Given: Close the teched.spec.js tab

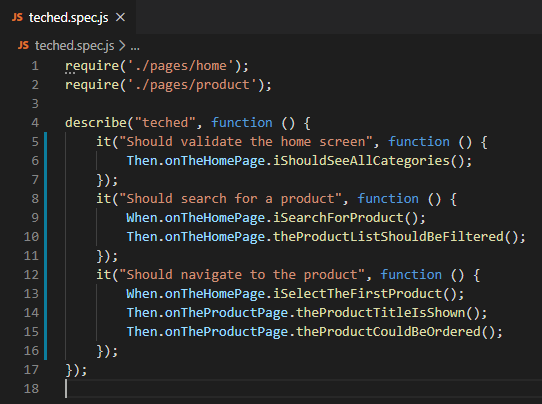Looking at the screenshot, I should click(x=120, y=17).
